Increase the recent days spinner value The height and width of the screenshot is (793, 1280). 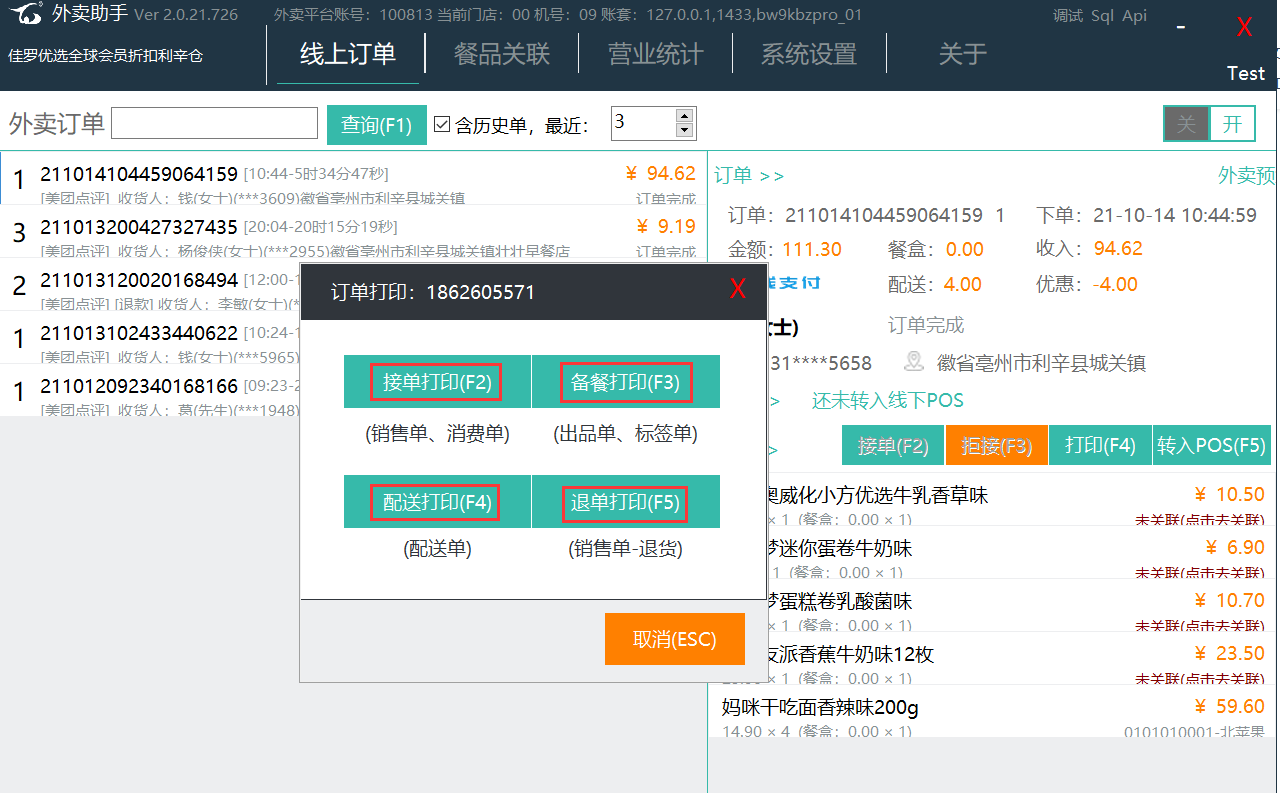pyautogui.click(x=684, y=117)
